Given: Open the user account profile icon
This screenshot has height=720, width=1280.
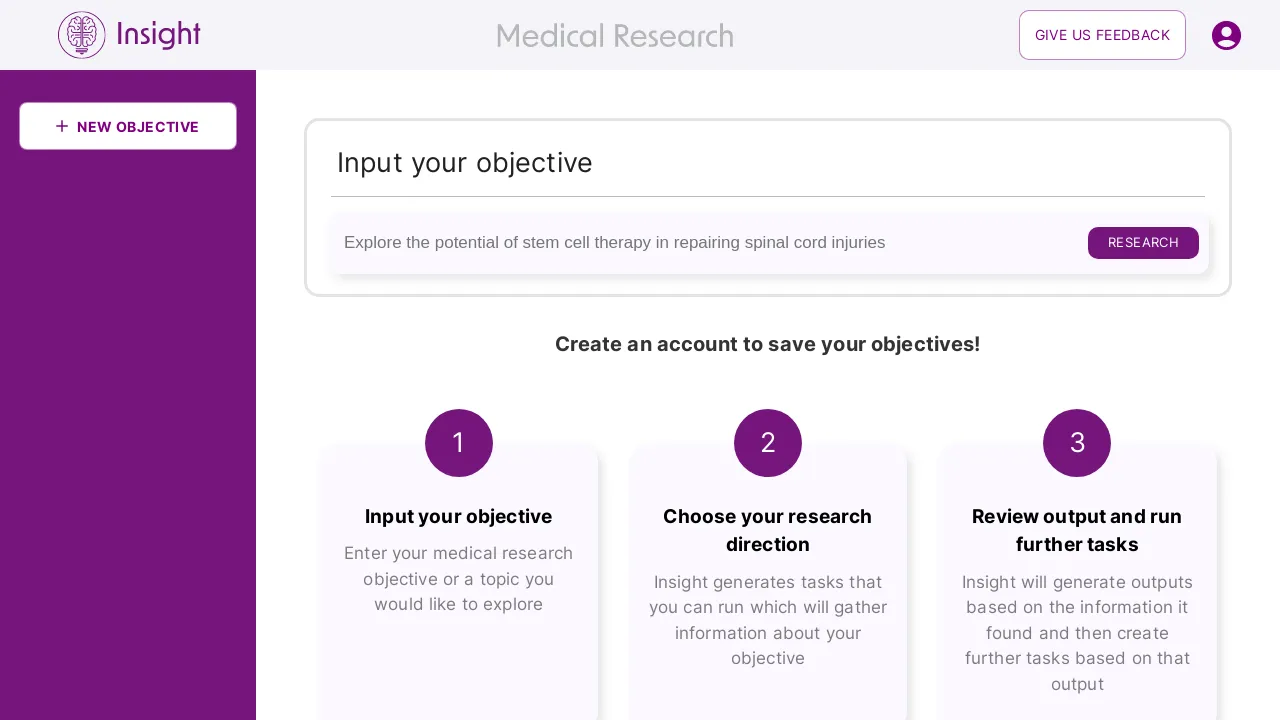Looking at the screenshot, I should [1226, 35].
